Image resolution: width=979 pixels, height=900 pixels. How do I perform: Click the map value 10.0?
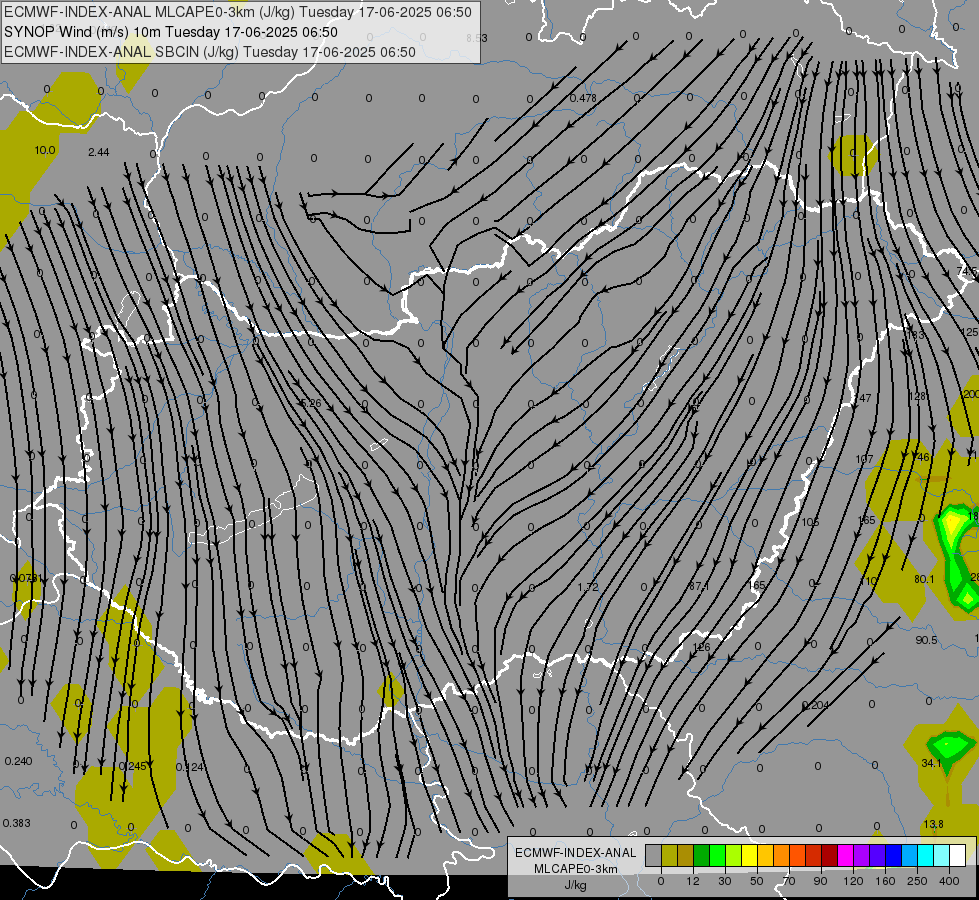click(x=45, y=151)
